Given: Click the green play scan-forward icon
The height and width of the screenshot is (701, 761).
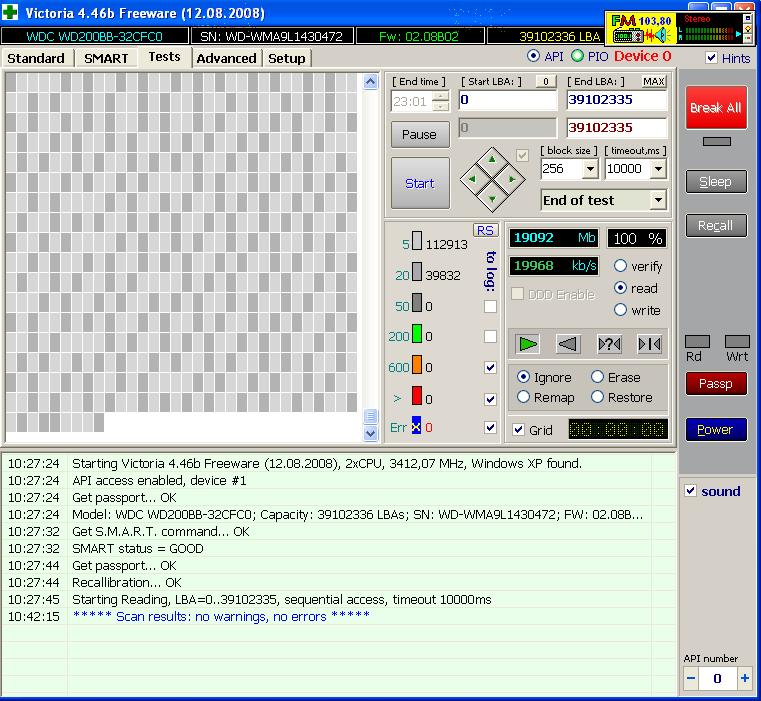Looking at the screenshot, I should coord(528,344).
